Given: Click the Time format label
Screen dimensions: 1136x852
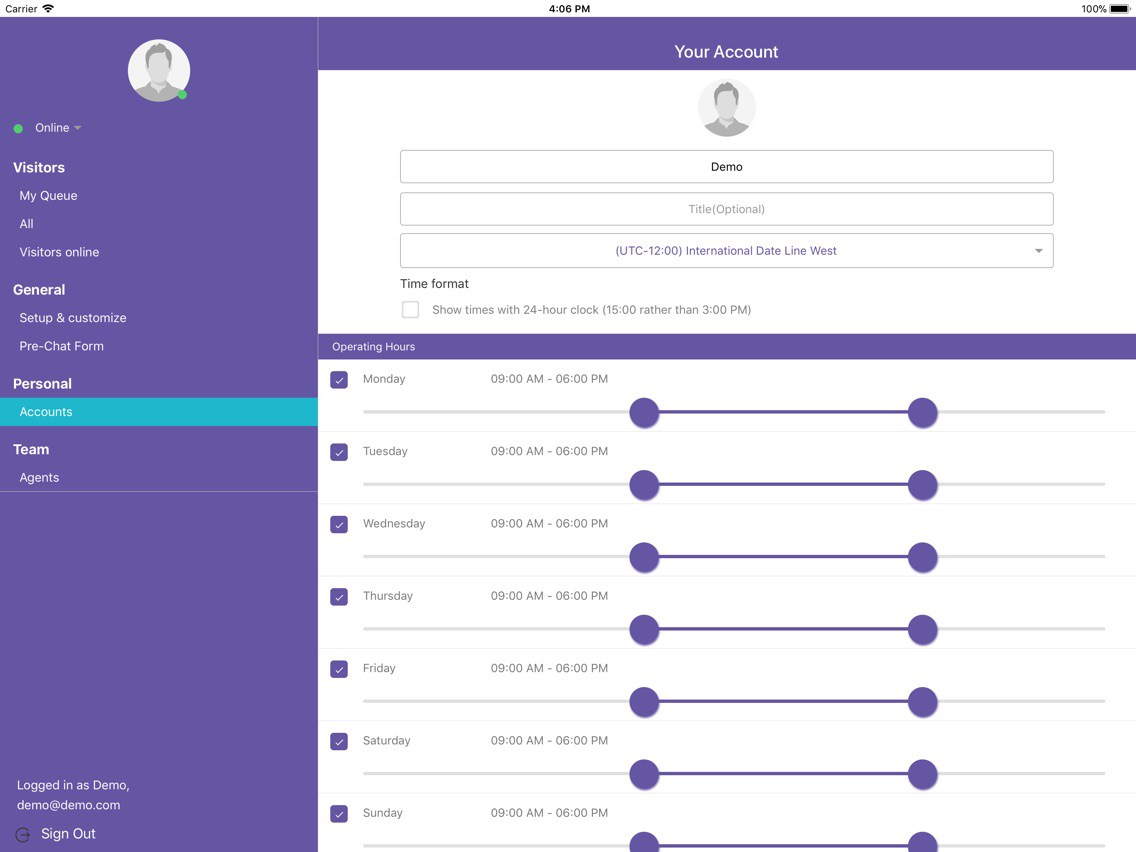Looking at the screenshot, I should pyautogui.click(x=434, y=284).
